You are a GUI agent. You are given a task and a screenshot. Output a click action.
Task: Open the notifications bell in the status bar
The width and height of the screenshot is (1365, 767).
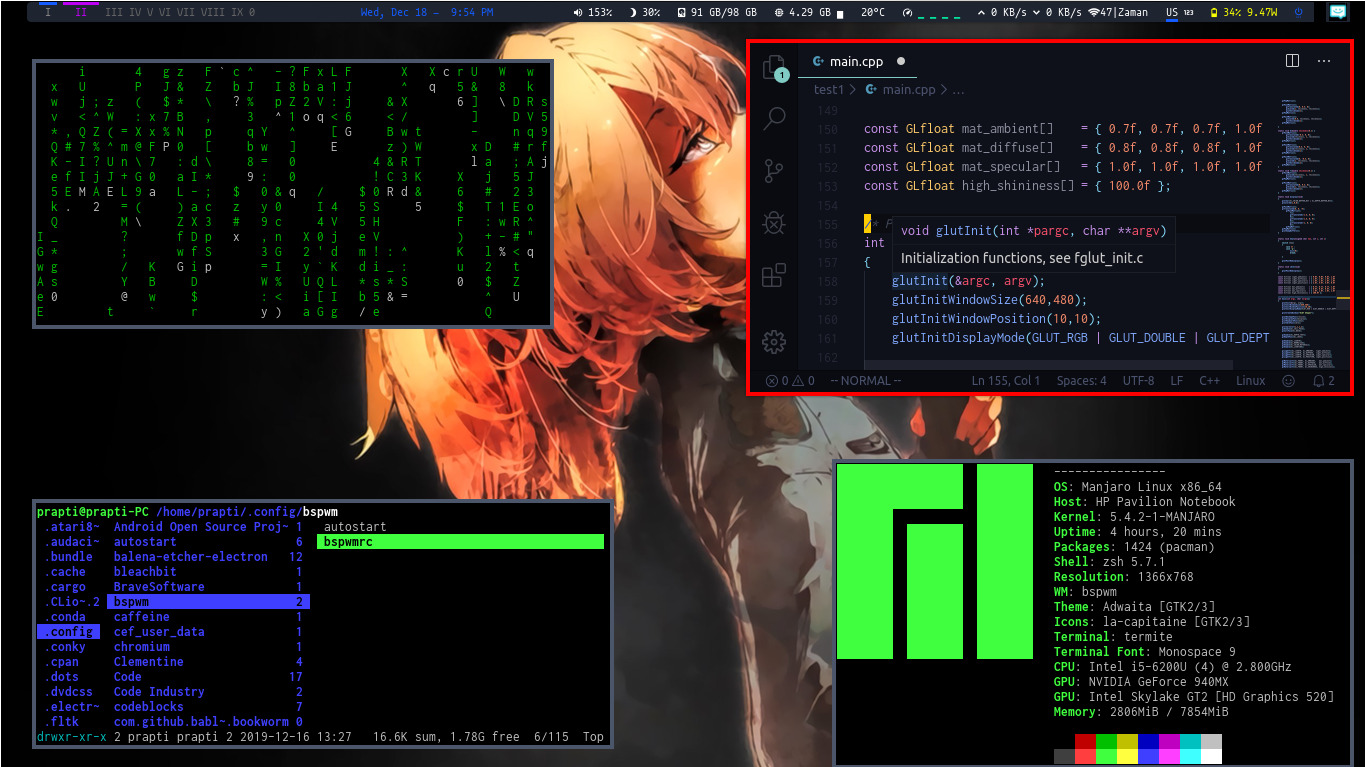pos(1319,380)
